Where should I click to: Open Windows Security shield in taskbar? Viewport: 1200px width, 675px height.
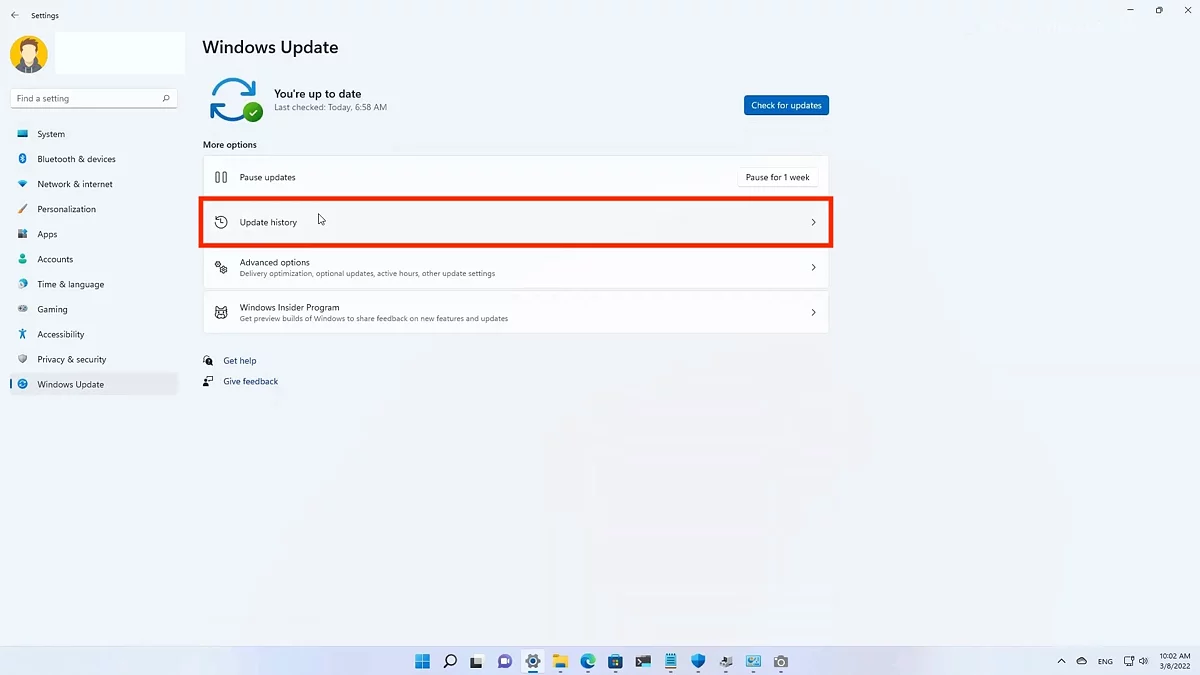698,661
